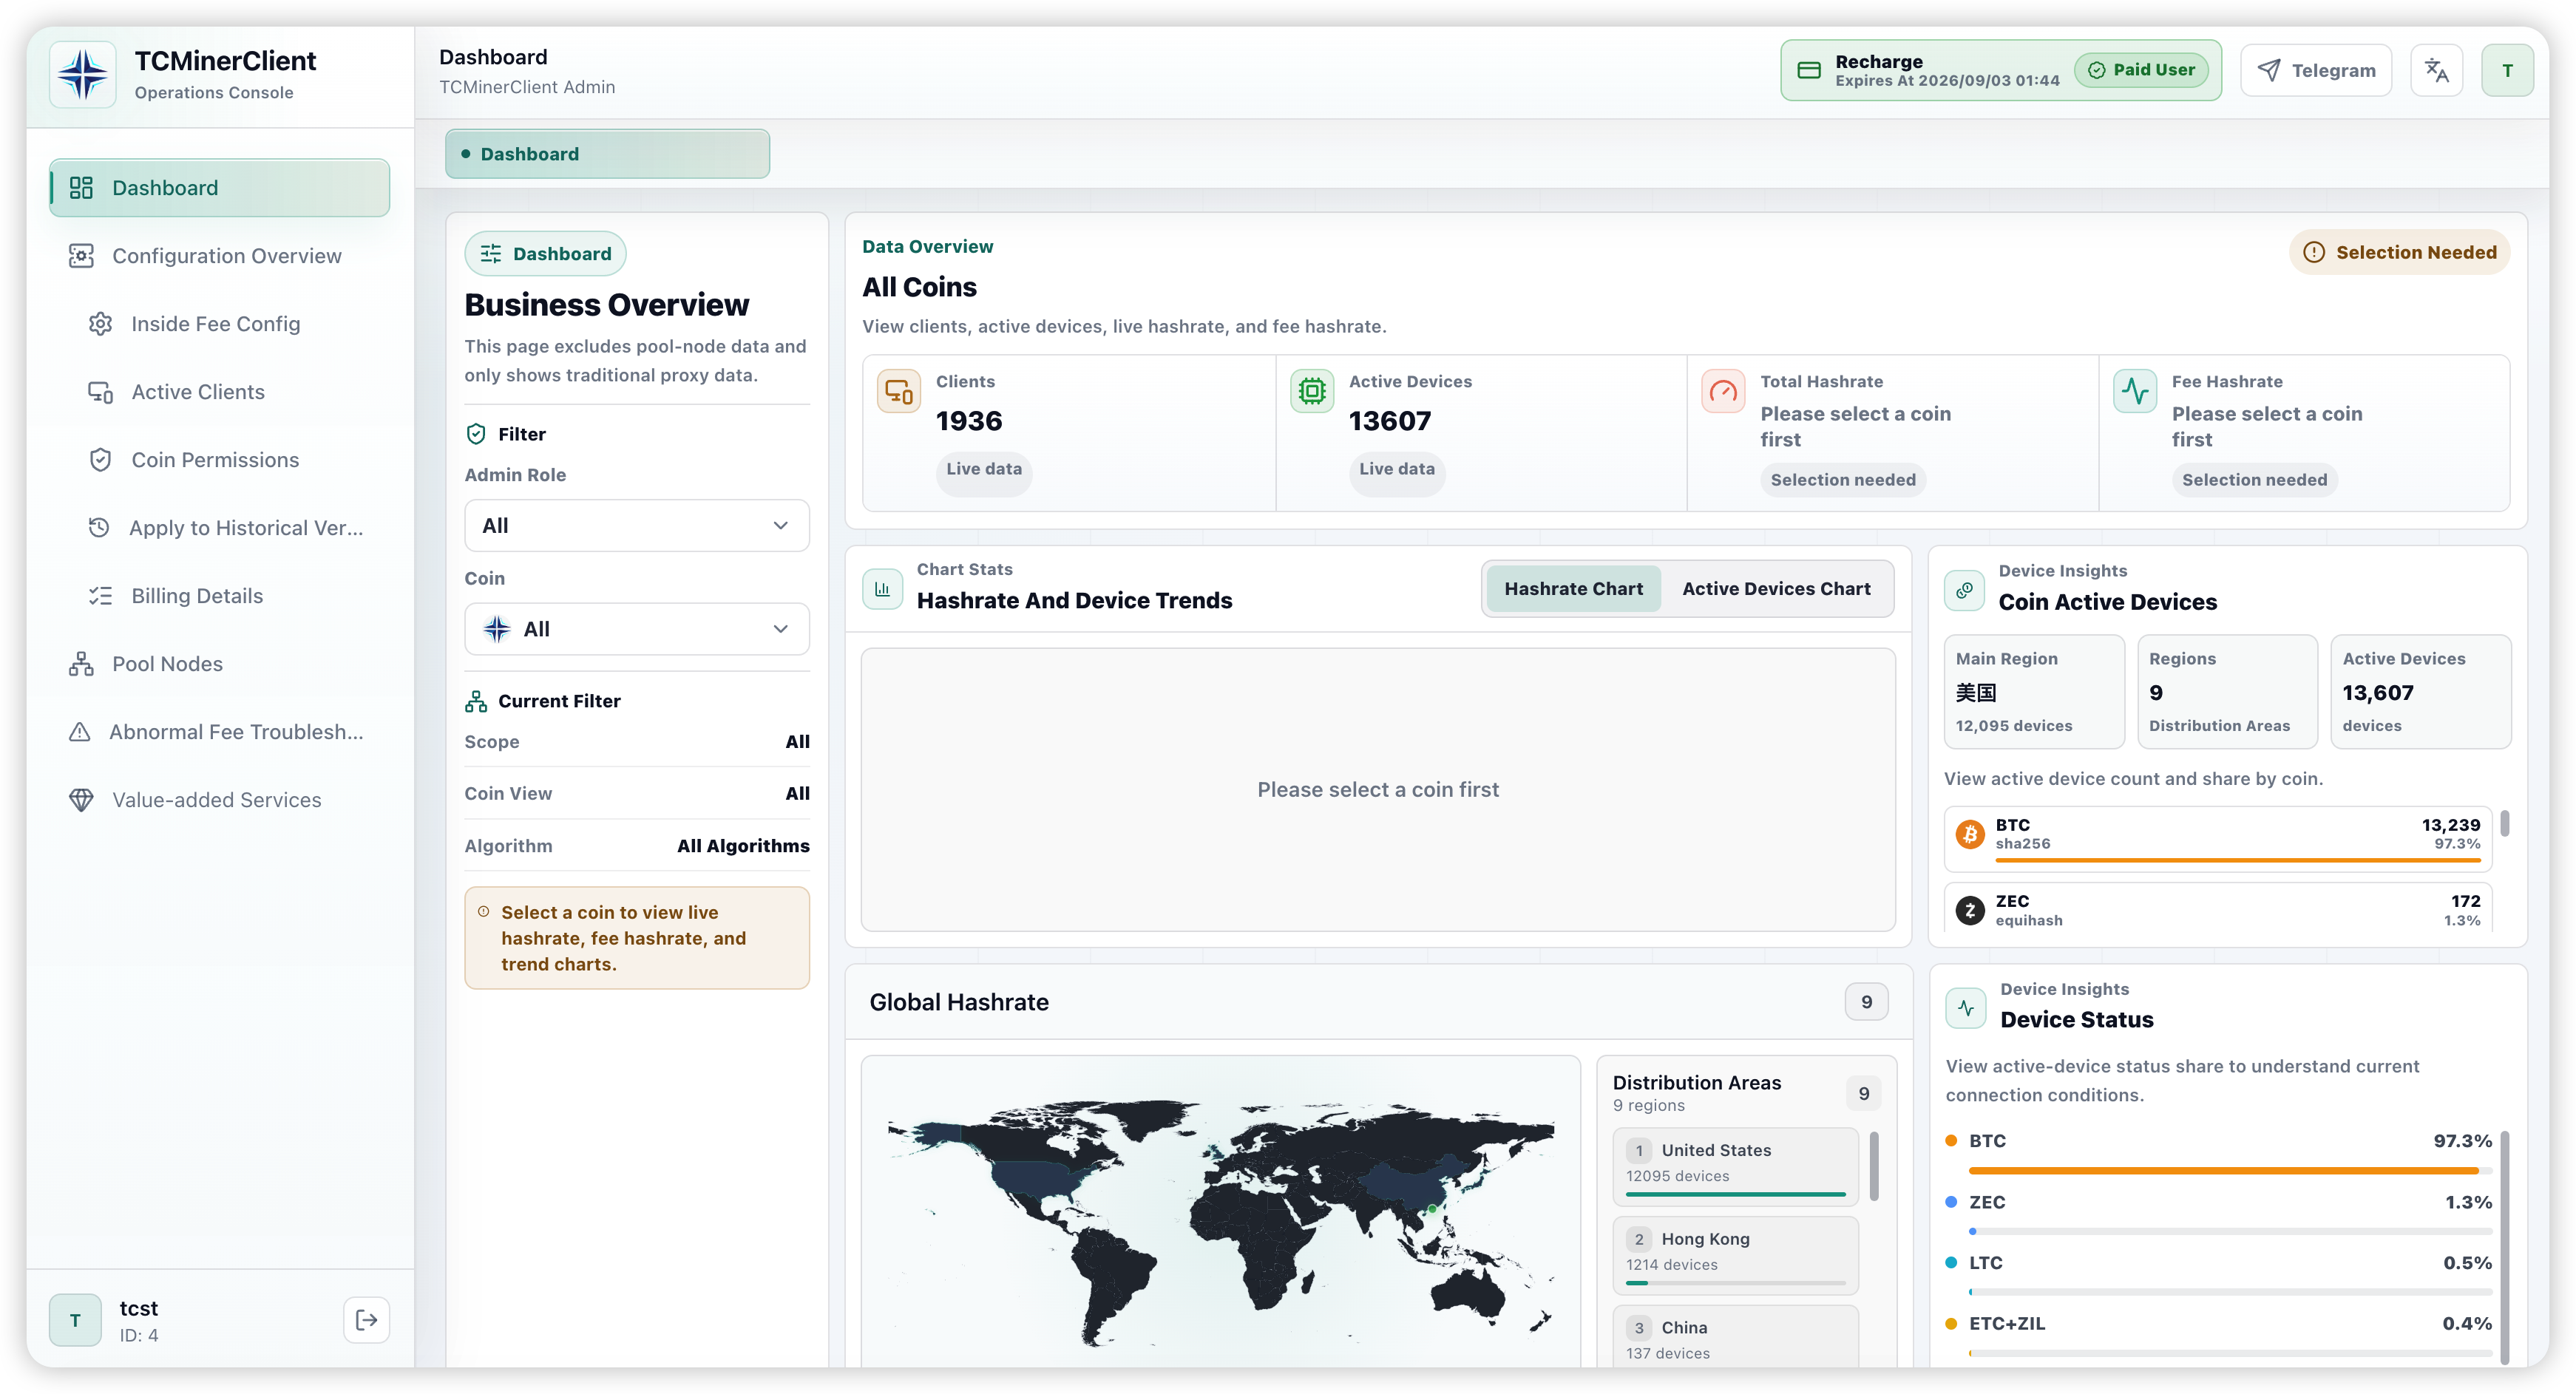Click the world hashrate map
The height and width of the screenshot is (1394, 2576).
pos(1220,1212)
